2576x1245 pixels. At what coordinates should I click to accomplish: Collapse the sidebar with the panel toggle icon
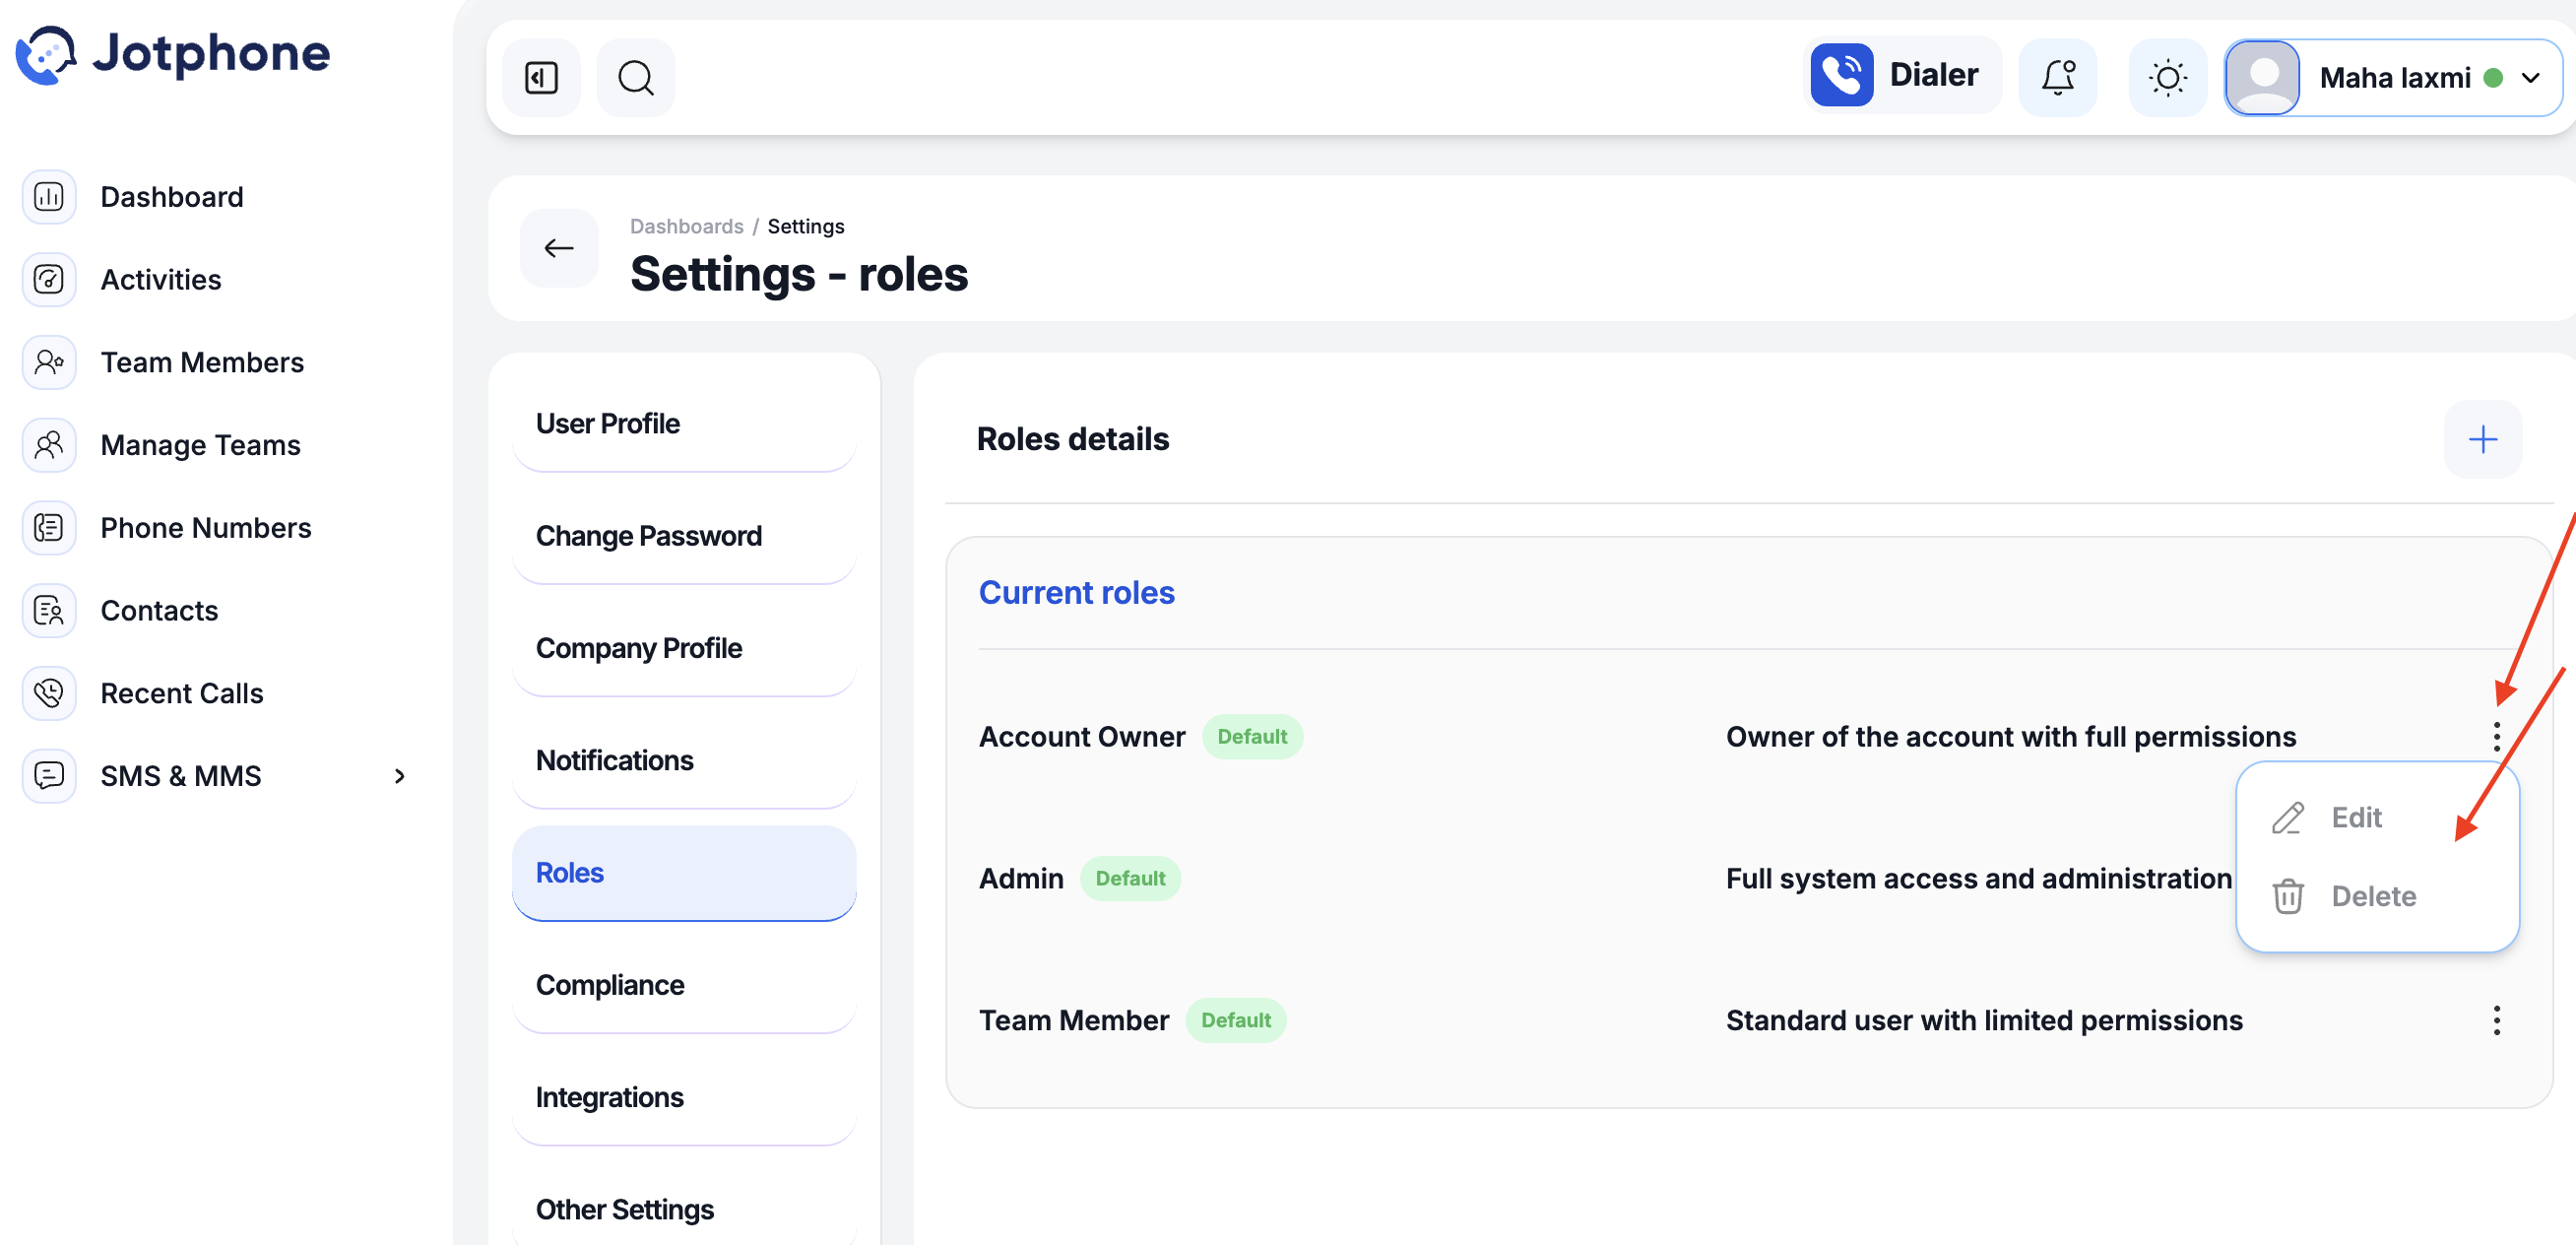[541, 77]
